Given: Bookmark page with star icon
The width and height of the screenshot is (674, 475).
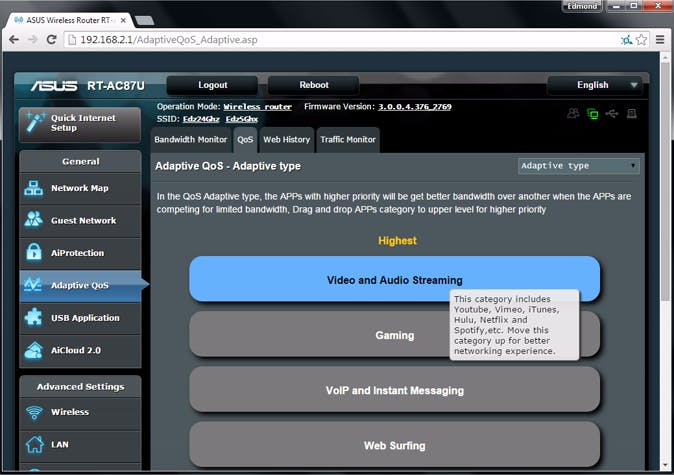Looking at the screenshot, I should [641, 40].
